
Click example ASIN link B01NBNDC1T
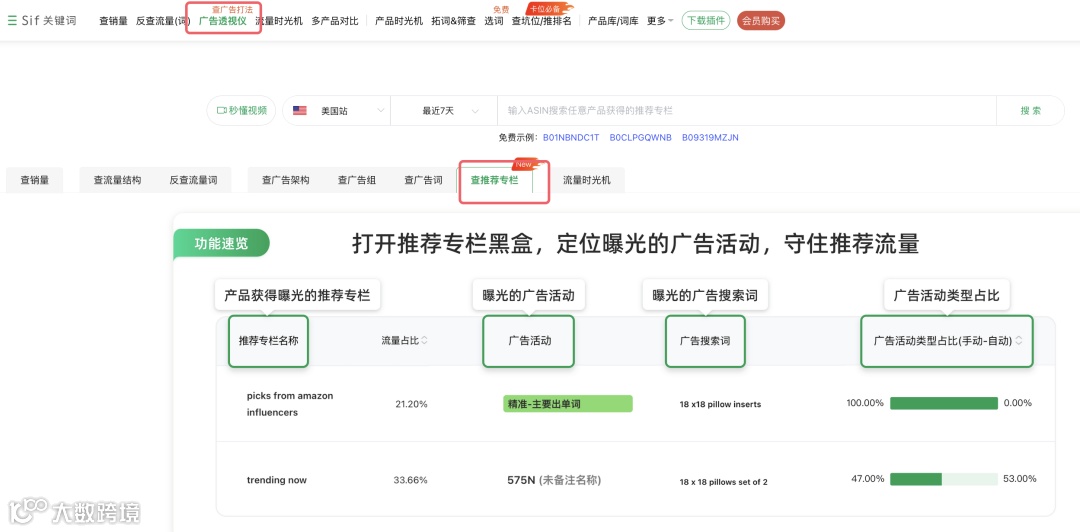click(571, 138)
